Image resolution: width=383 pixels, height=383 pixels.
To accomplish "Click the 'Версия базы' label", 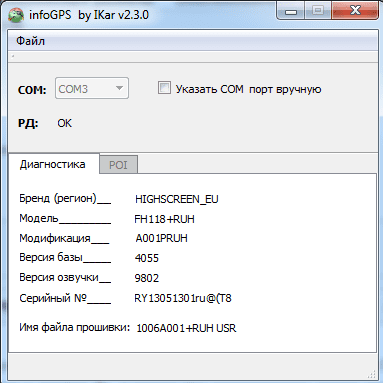I will click(x=65, y=258).
